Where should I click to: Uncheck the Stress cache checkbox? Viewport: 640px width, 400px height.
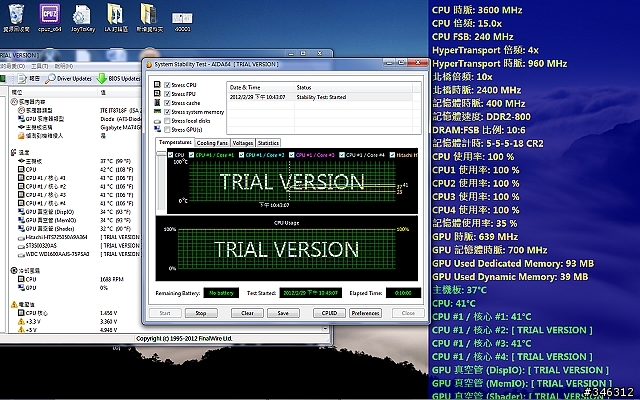pos(167,103)
